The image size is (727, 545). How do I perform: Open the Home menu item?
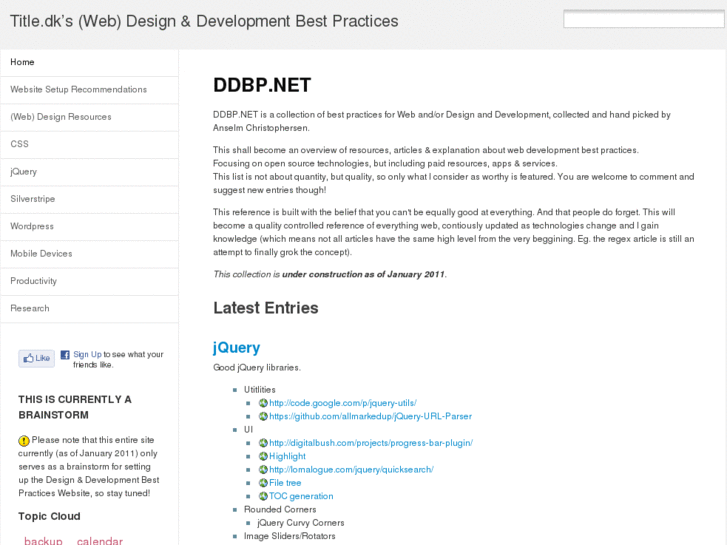coord(89,62)
